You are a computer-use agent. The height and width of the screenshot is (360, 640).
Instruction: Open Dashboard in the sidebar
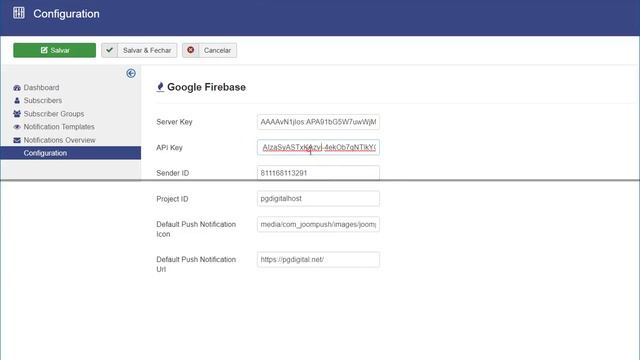coord(41,87)
